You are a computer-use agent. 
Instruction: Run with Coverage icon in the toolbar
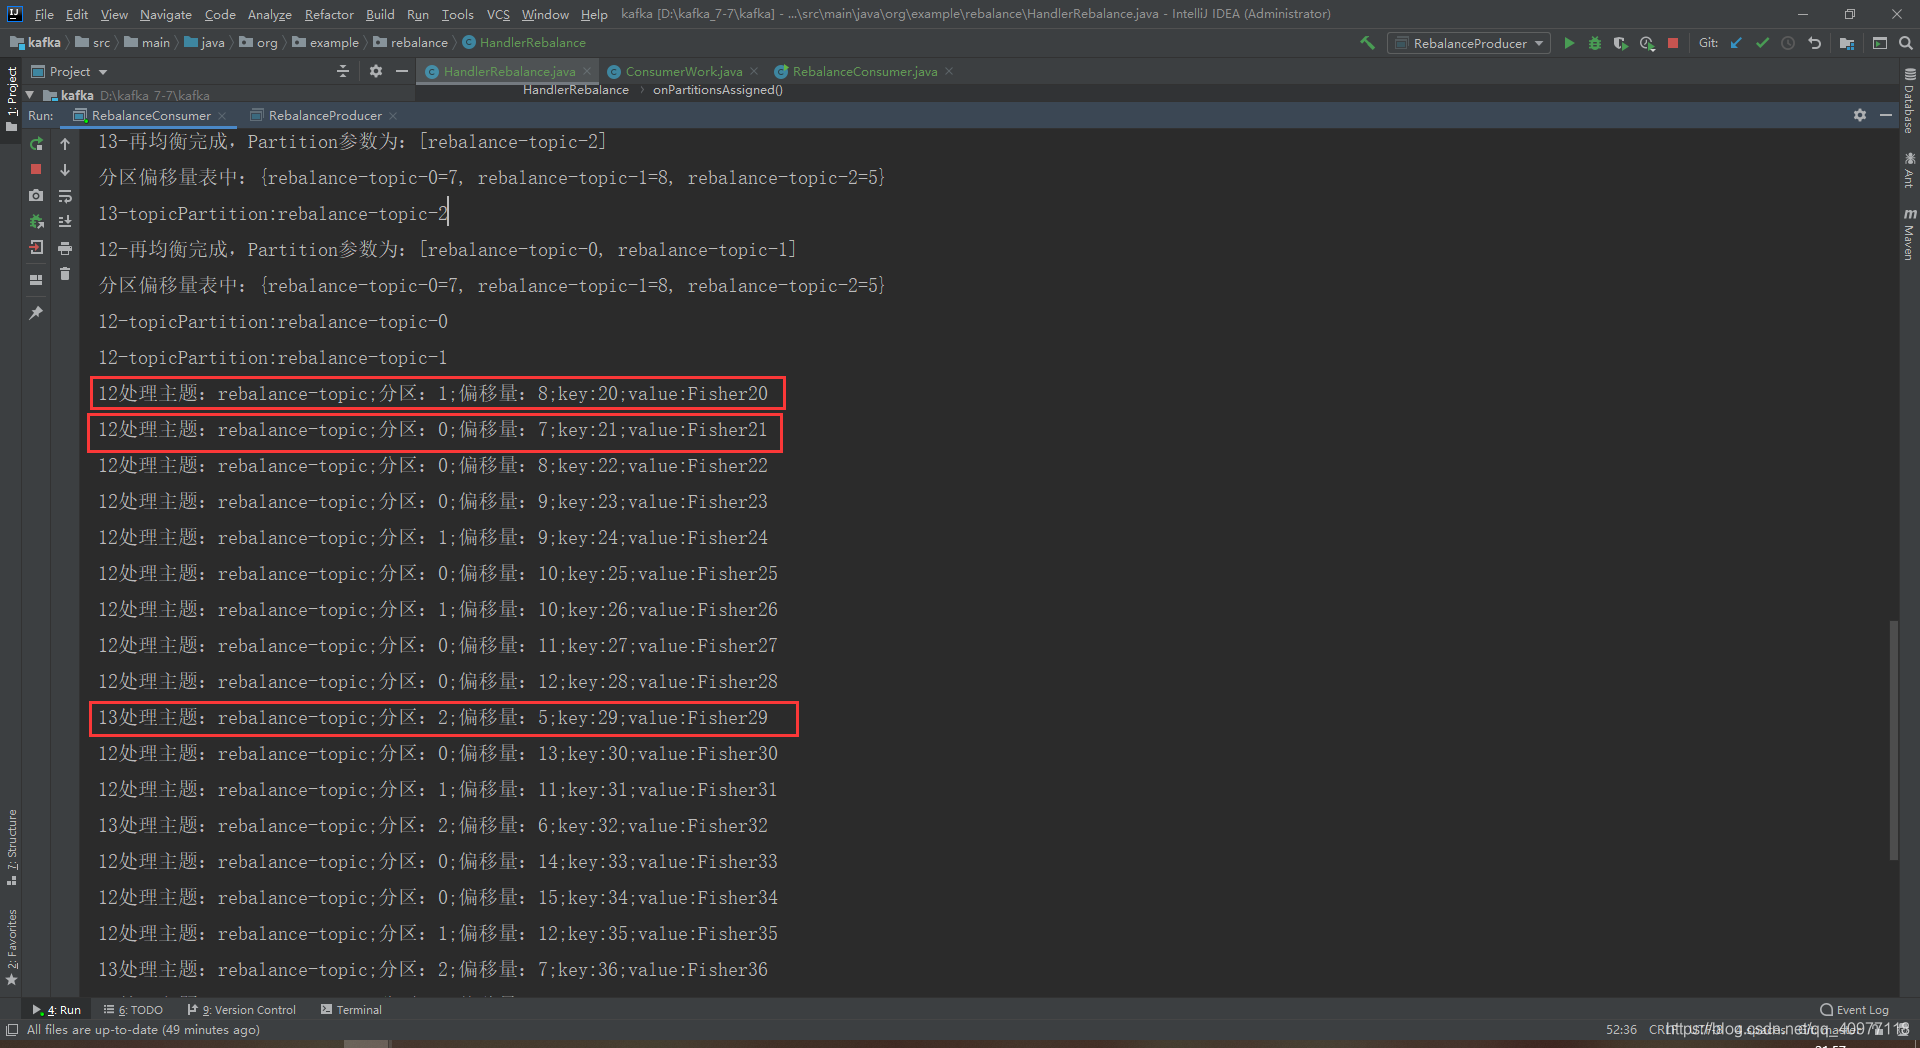(1621, 43)
